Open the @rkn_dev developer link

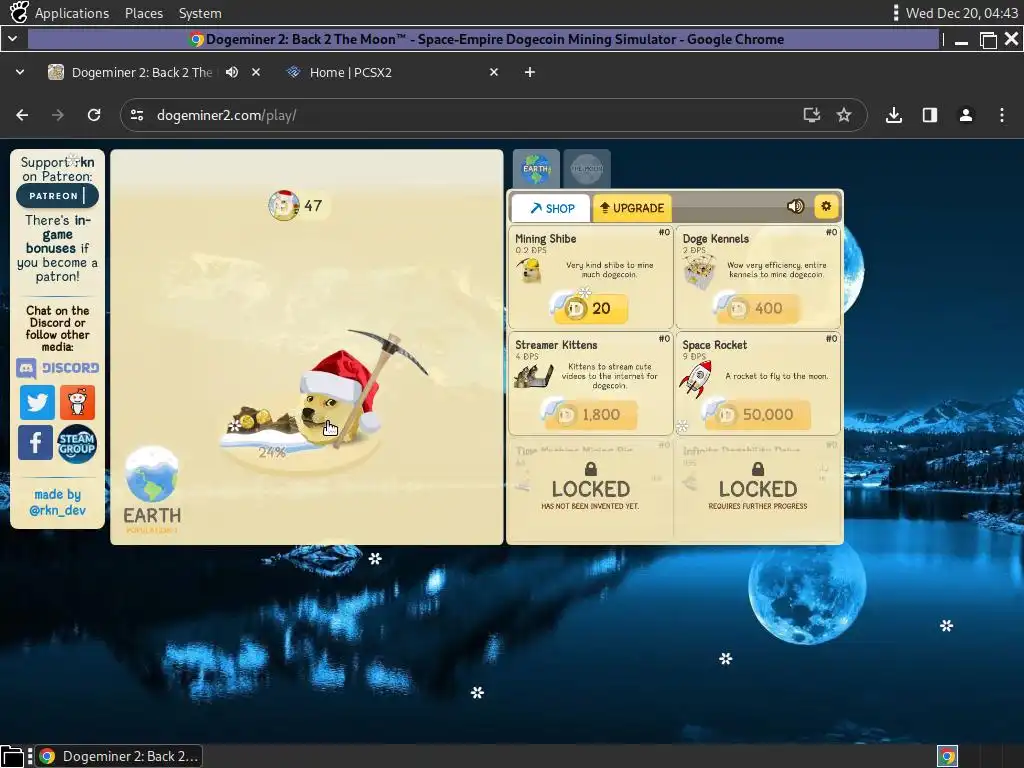pyautogui.click(x=57, y=510)
